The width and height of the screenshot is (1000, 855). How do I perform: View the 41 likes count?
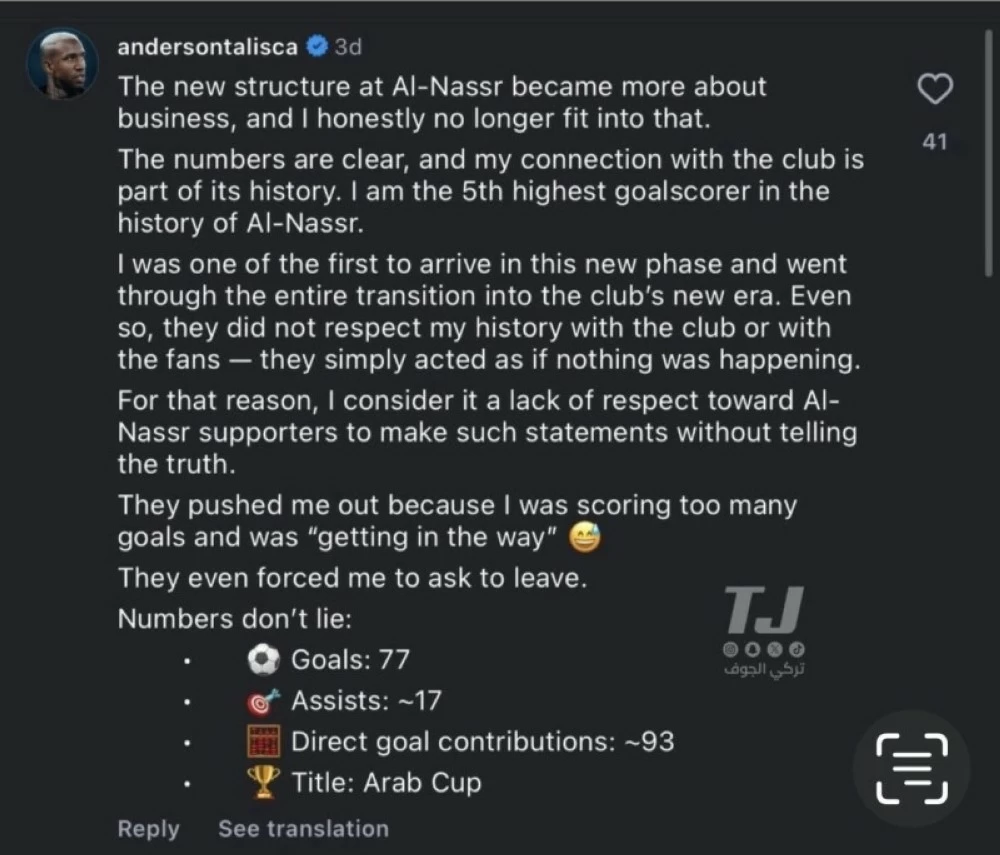[x=935, y=142]
